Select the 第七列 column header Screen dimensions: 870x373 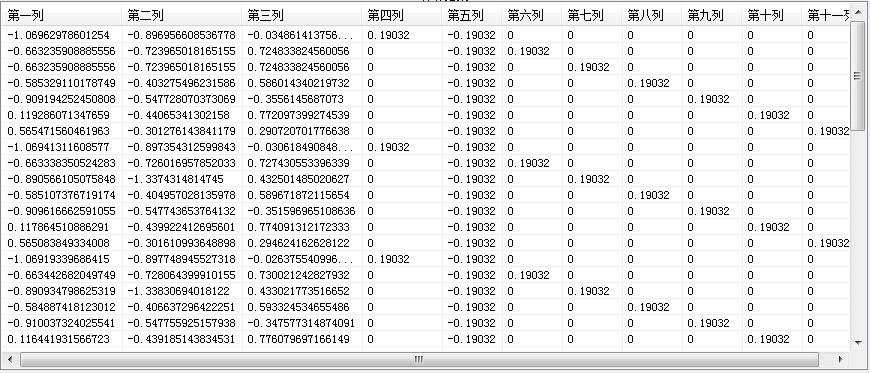point(592,16)
